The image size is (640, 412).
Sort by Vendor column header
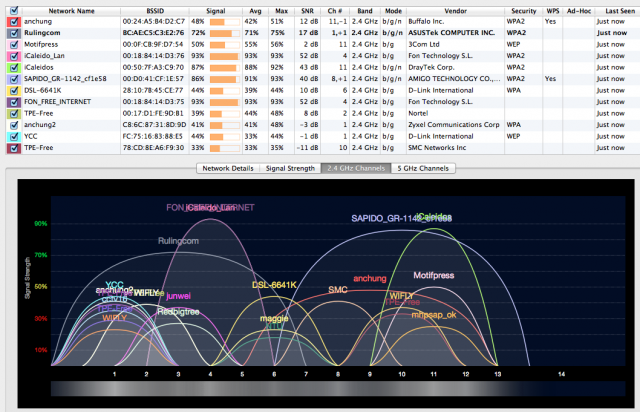pyautogui.click(x=456, y=11)
